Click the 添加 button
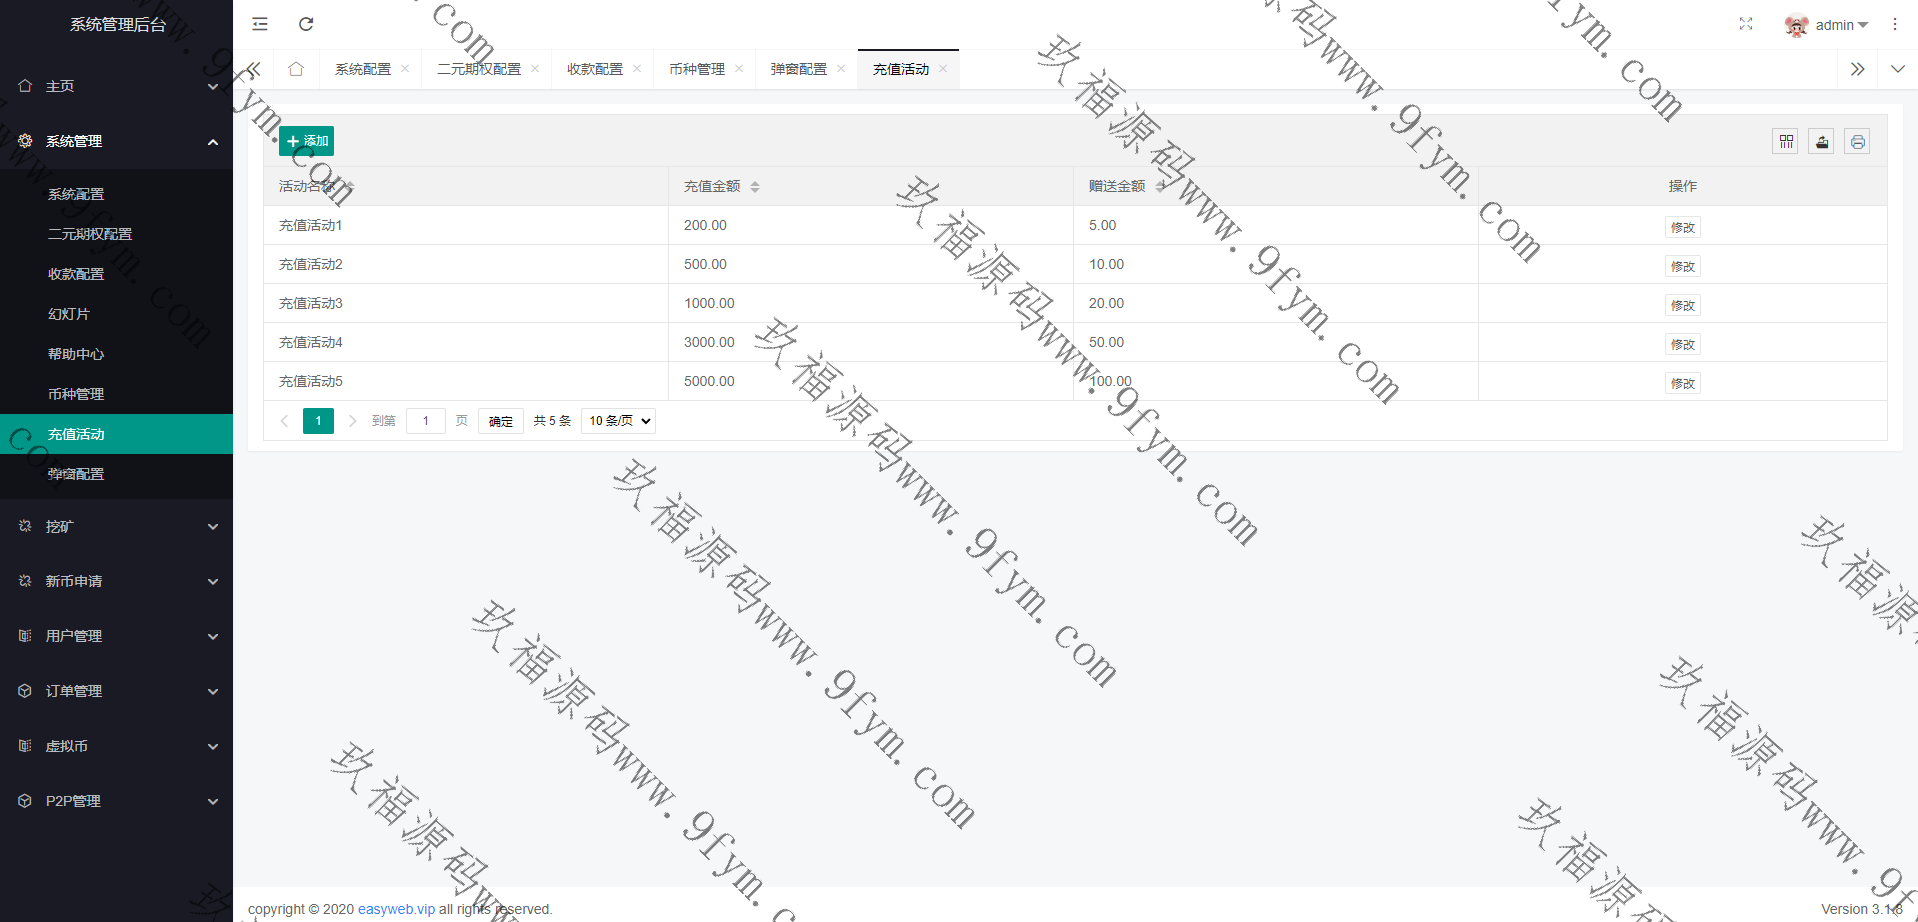This screenshot has width=1918, height=922. (306, 141)
